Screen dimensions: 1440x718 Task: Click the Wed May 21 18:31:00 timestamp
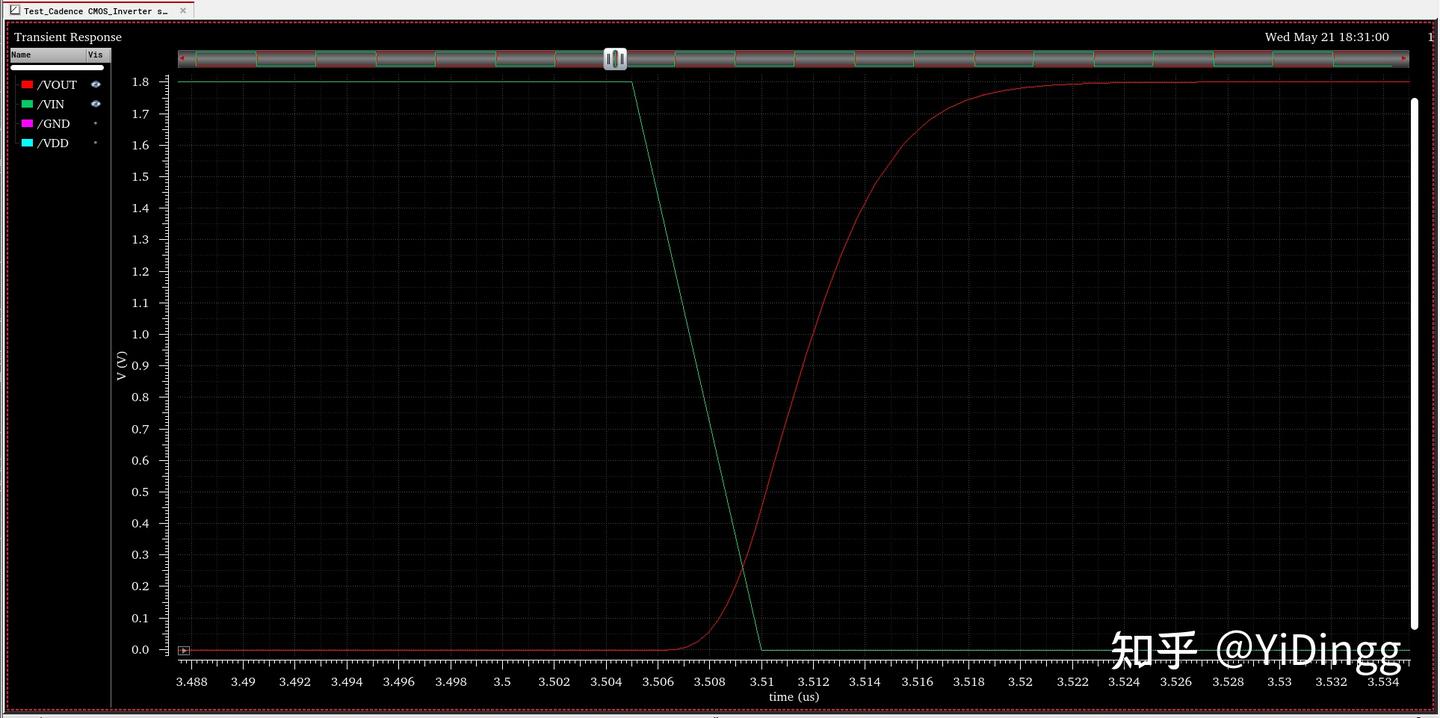point(1327,37)
